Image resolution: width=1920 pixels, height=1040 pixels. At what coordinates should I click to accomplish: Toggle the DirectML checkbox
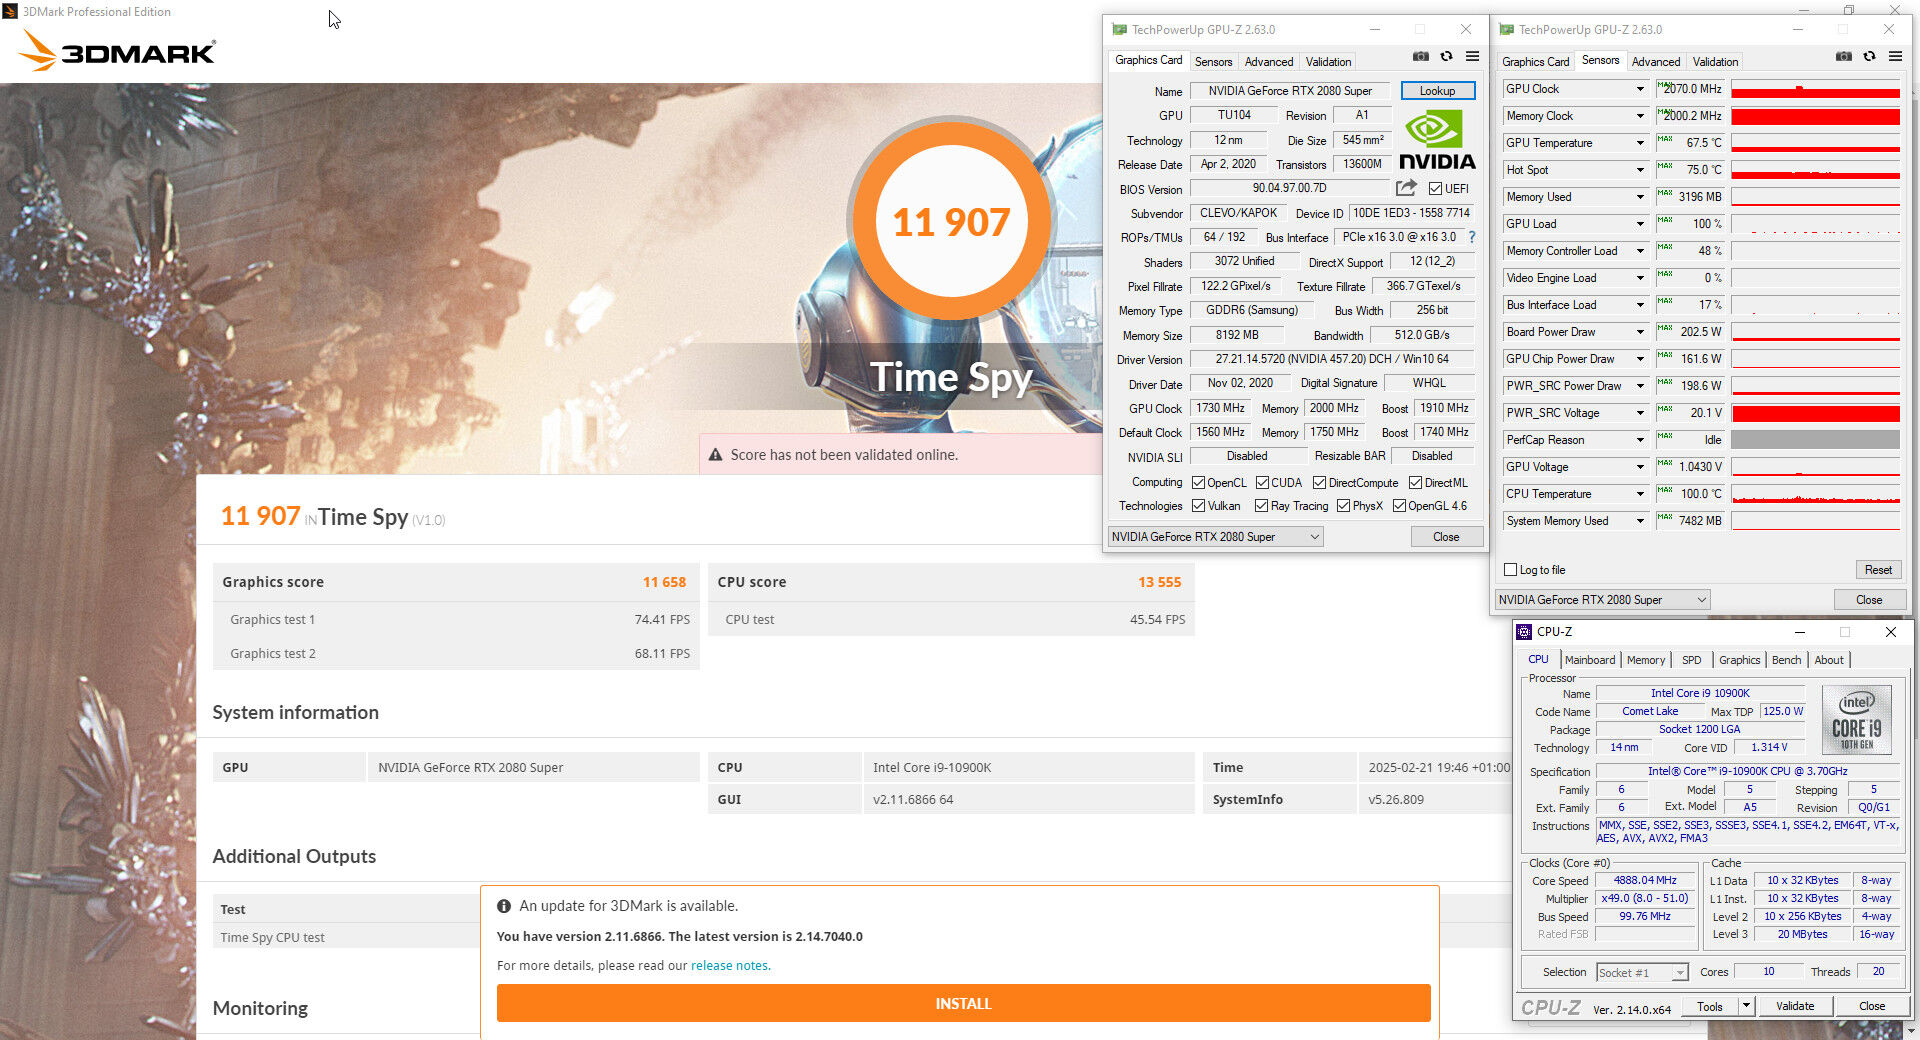(1416, 483)
